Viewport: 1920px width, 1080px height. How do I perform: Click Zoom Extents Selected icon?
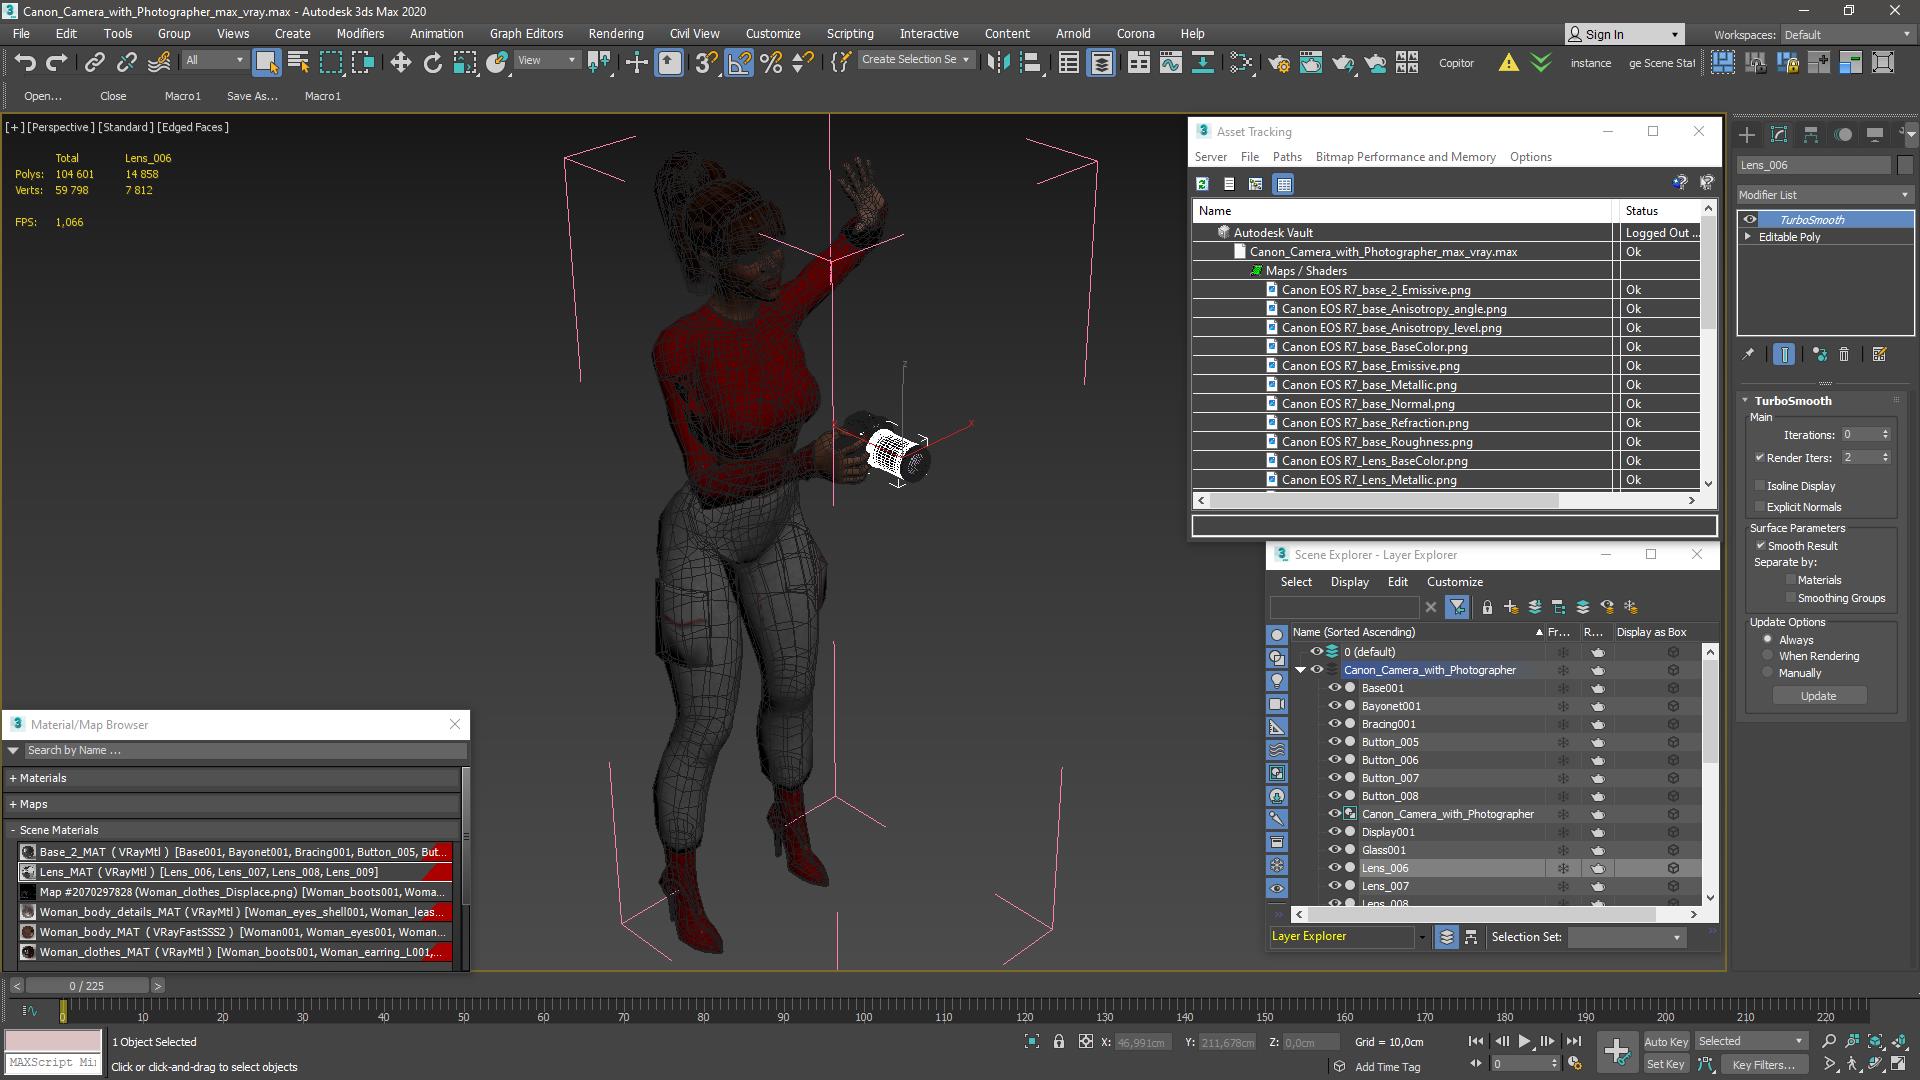point(1876,1042)
